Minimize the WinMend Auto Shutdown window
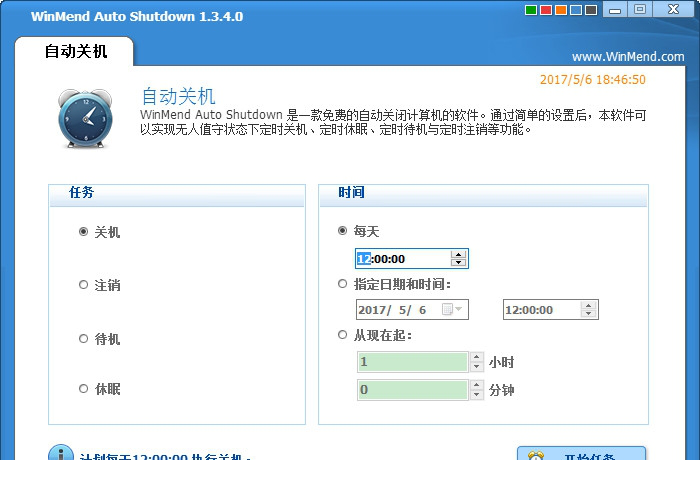700x478 pixels. (615, 9)
